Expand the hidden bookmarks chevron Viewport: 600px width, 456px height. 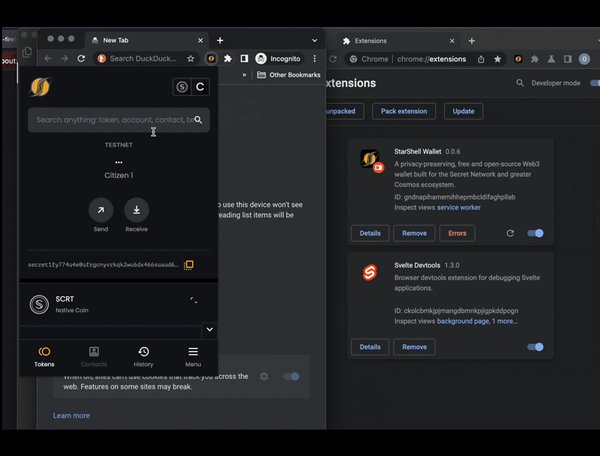[244, 75]
